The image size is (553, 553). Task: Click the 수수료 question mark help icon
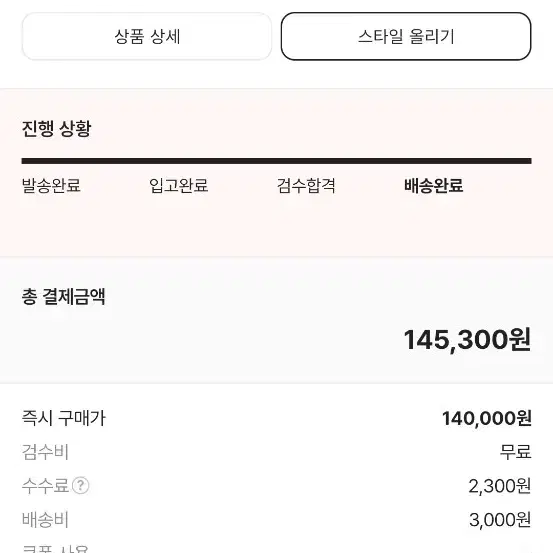tap(80, 485)
